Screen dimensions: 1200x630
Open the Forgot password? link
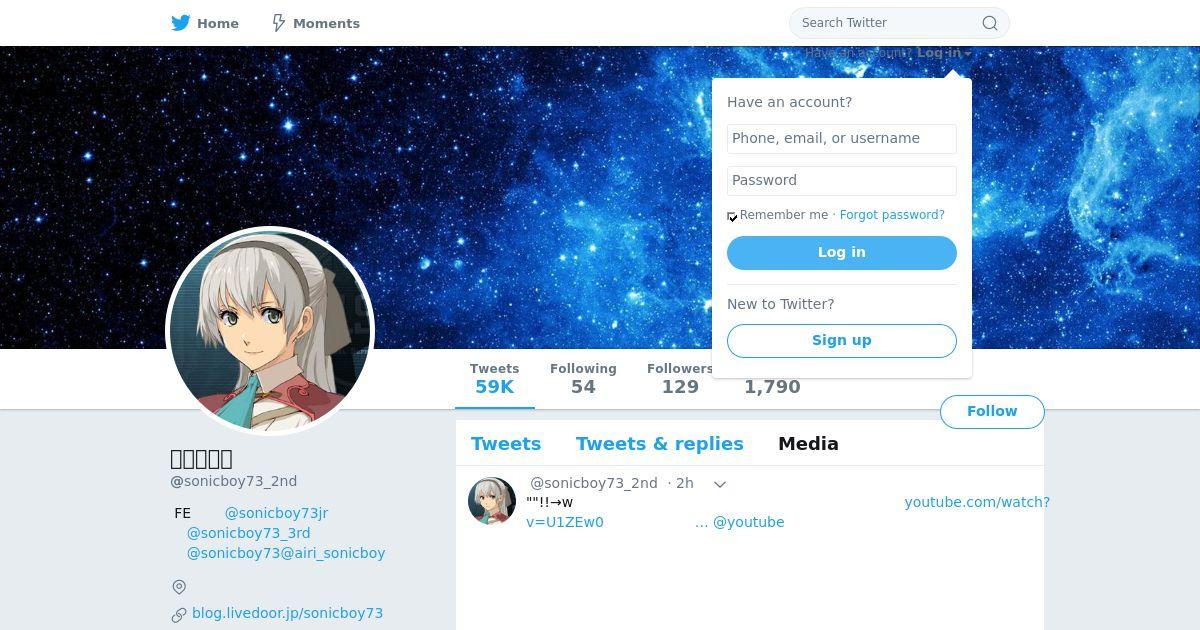(x=892, y=215)
